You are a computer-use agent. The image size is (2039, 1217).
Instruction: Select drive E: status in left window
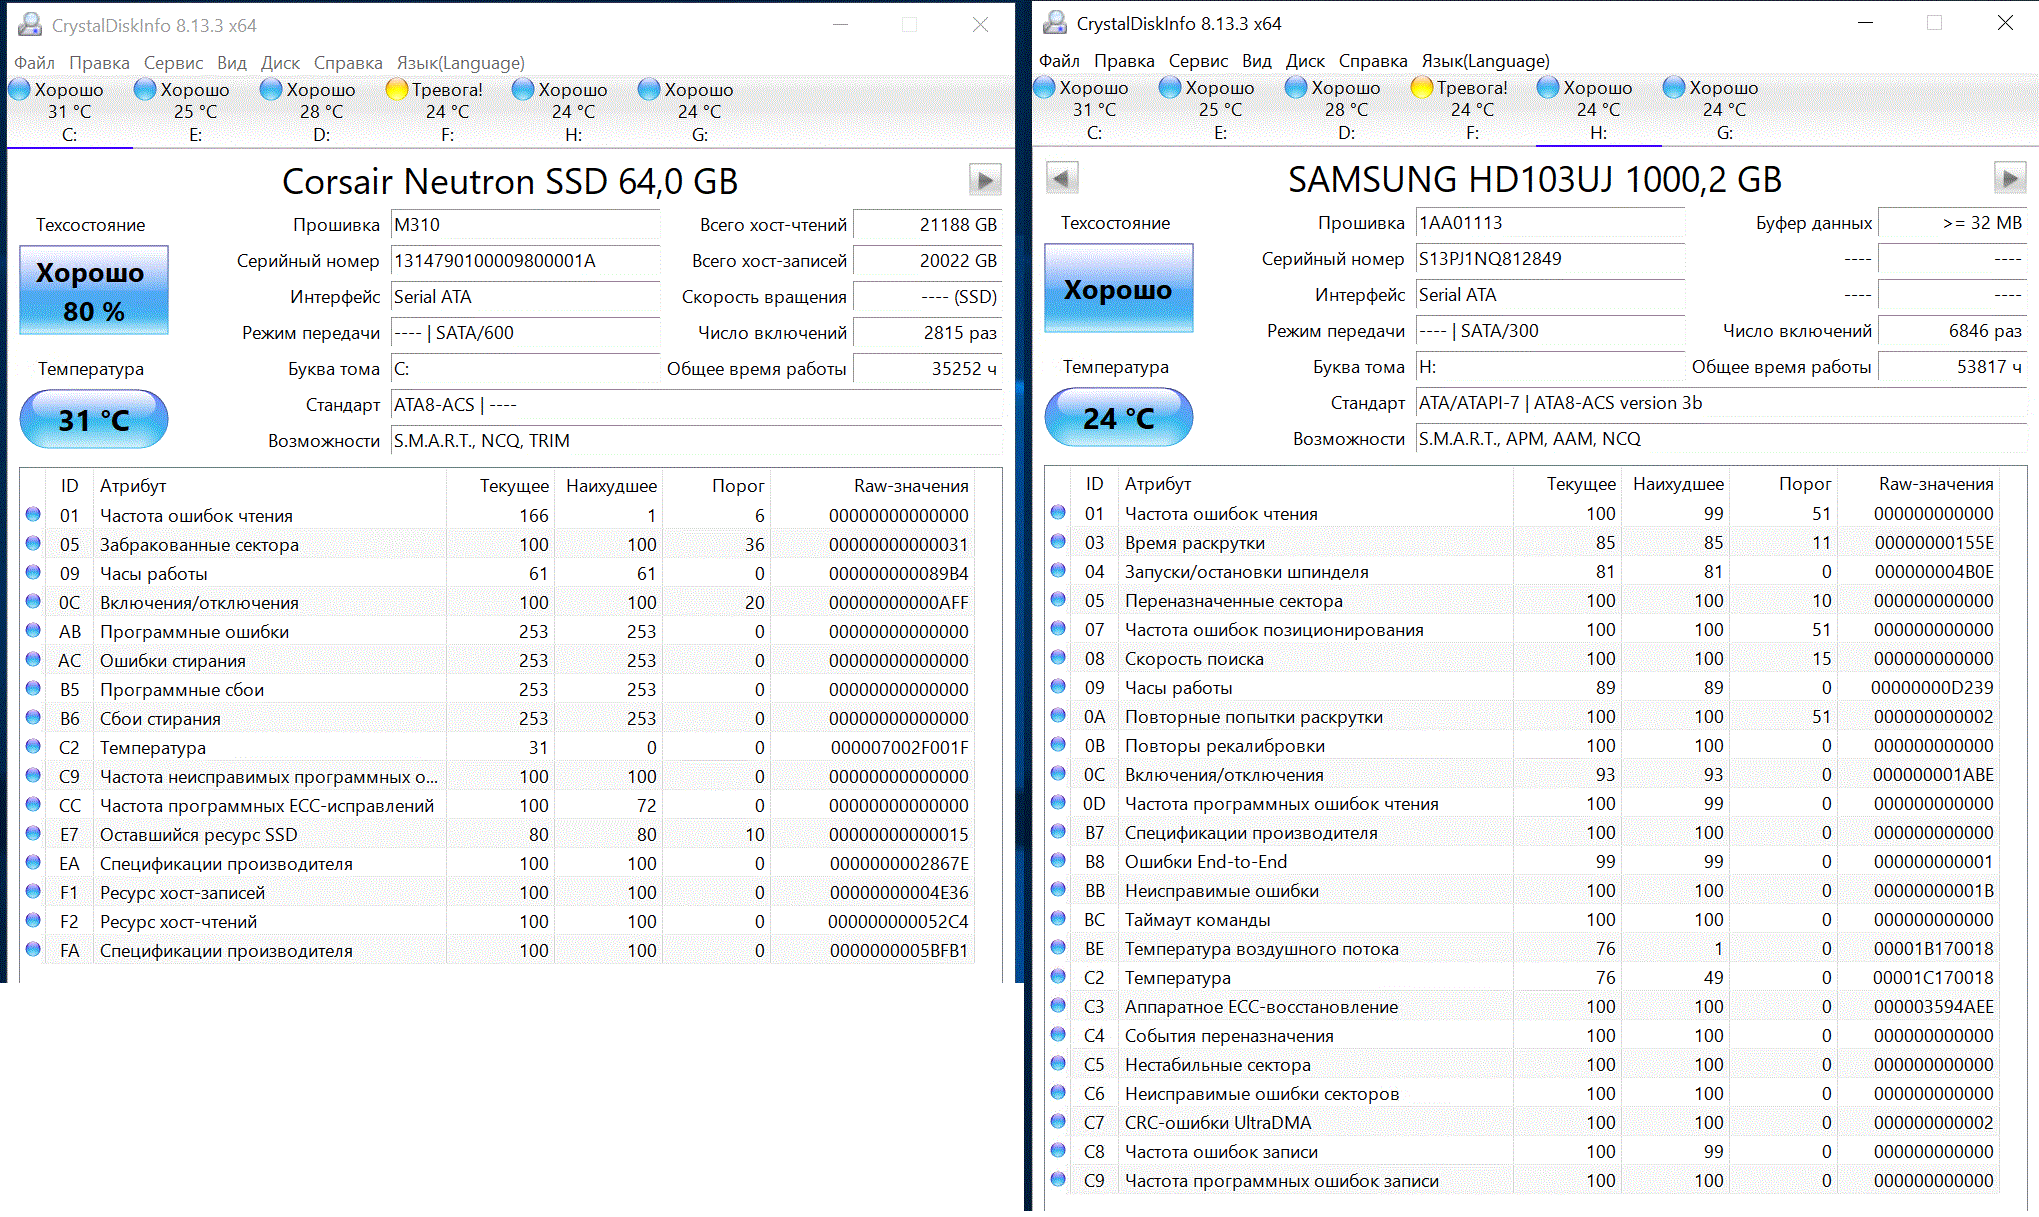click(195, 111)
